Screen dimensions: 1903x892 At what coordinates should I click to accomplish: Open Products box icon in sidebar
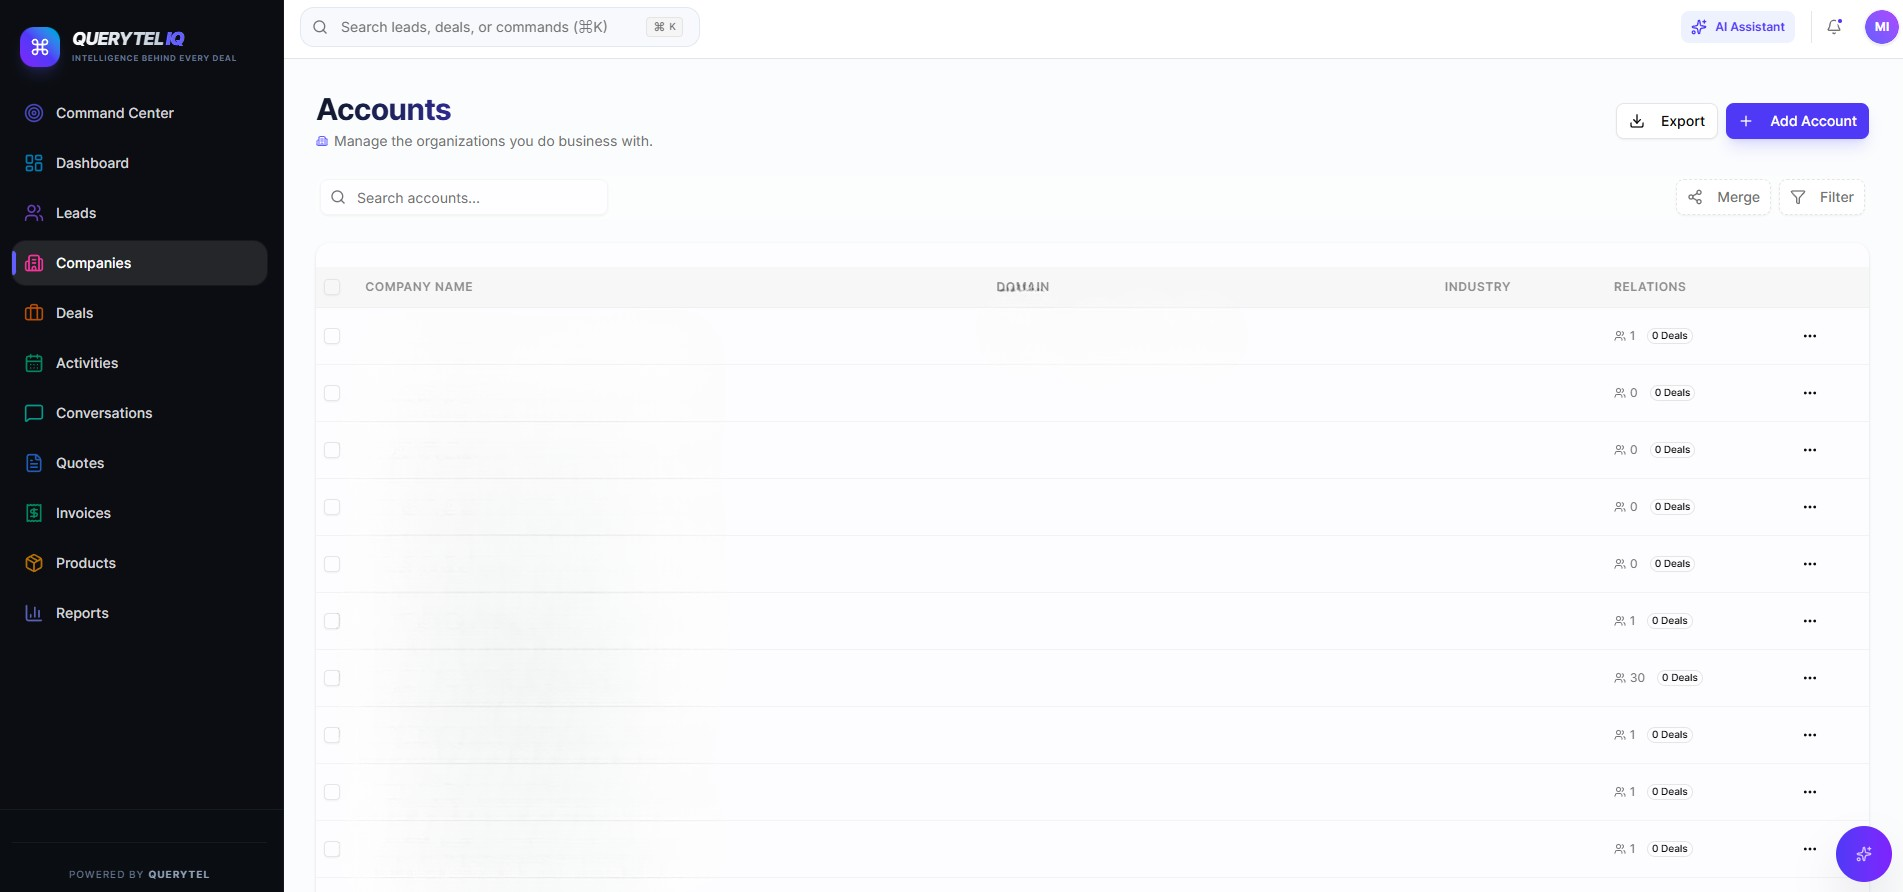(34, 563)
